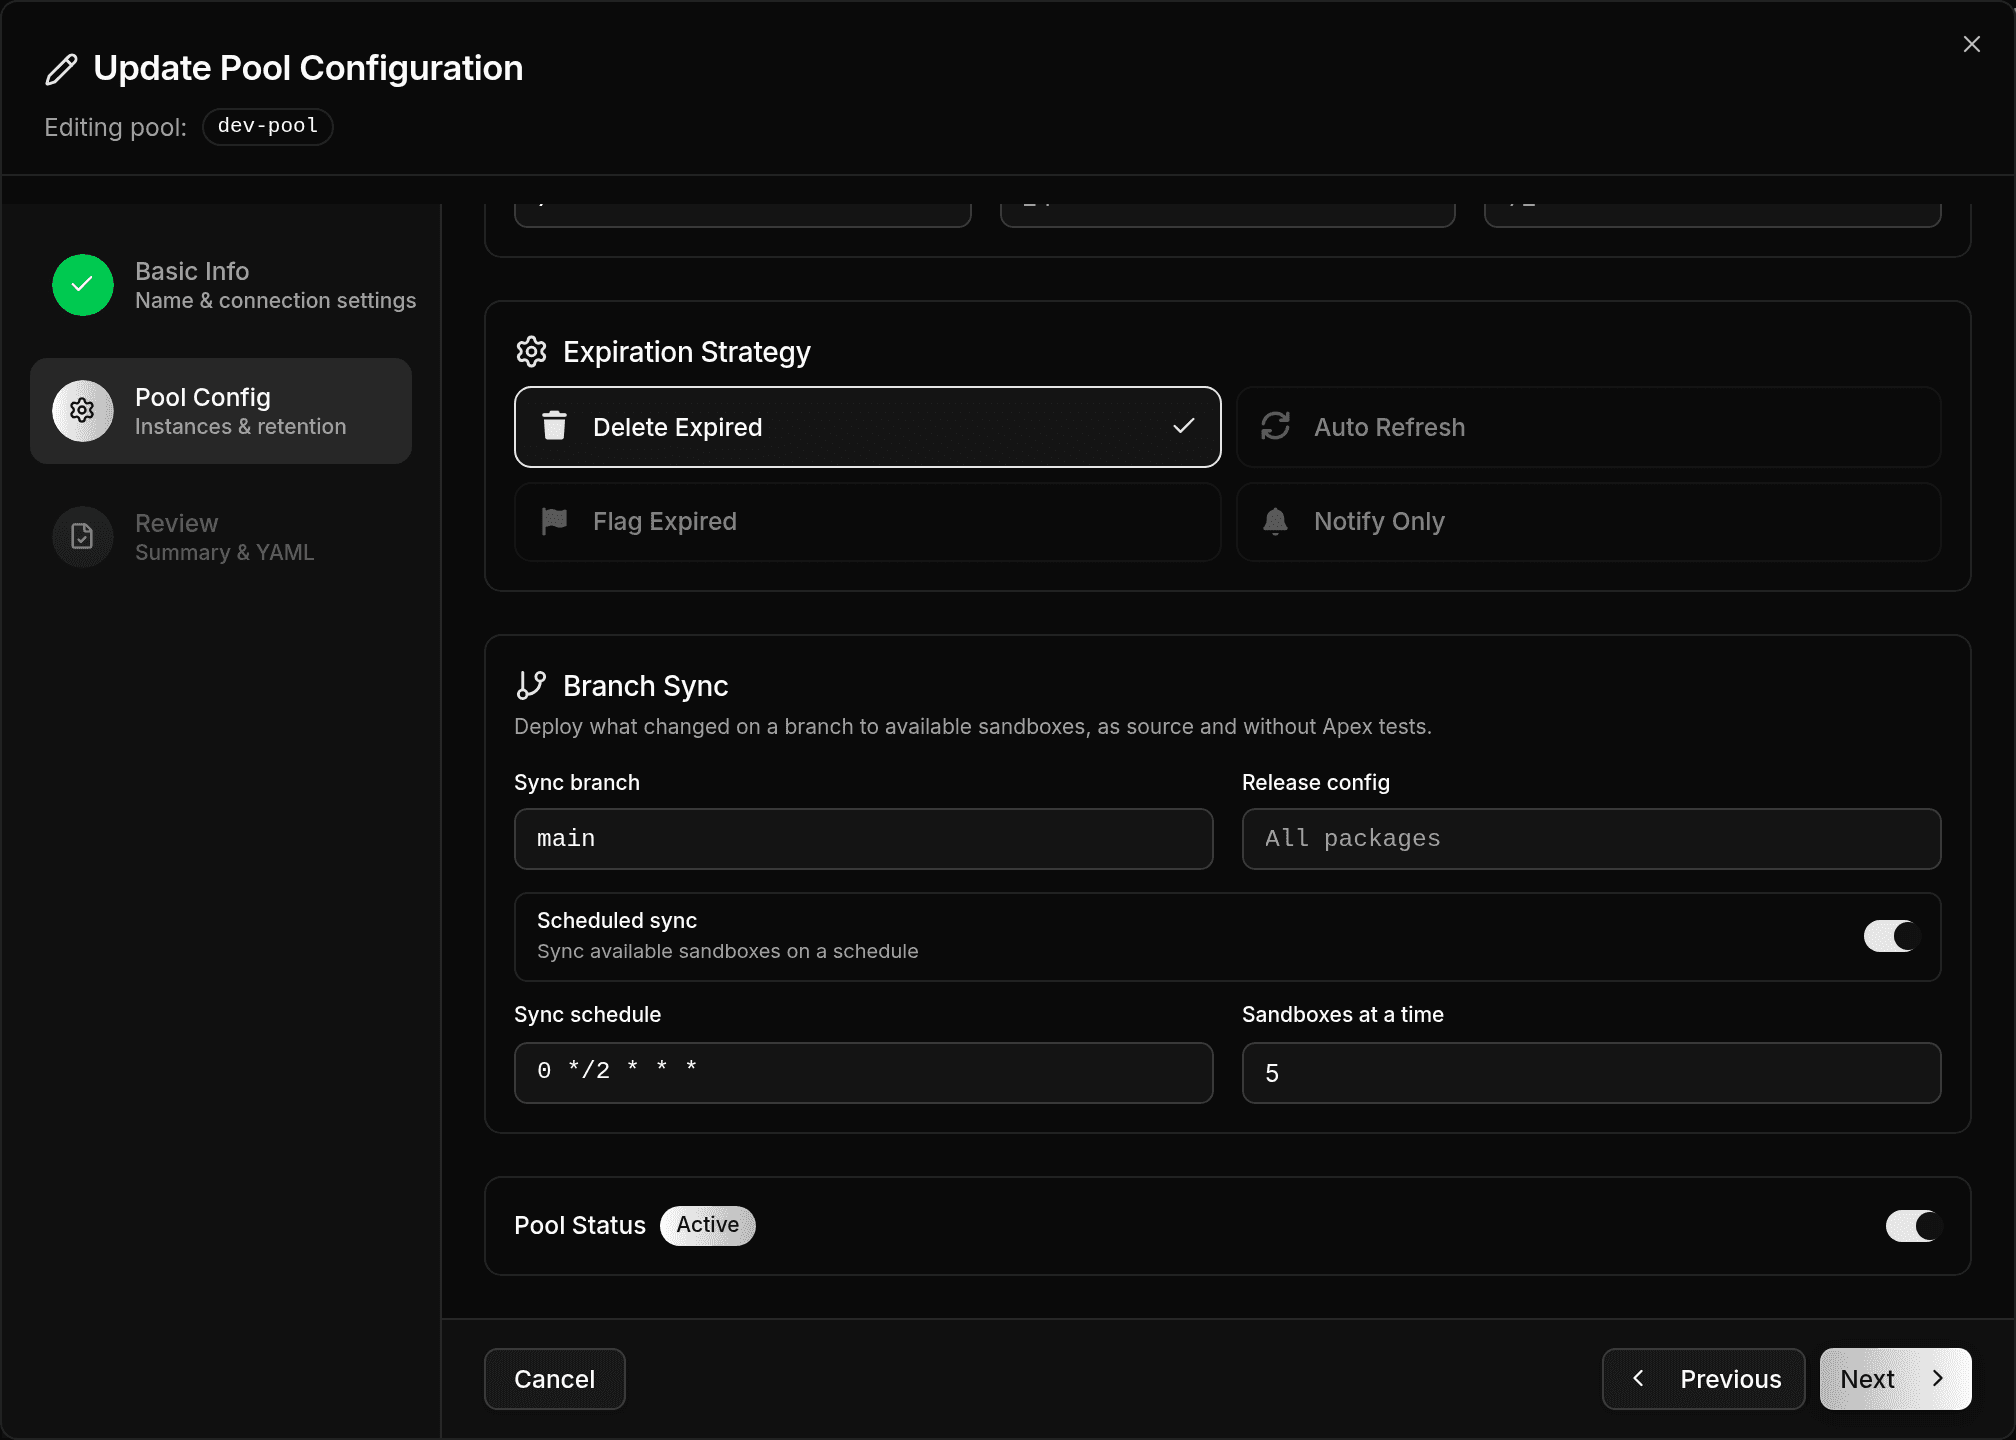Proceed with the Next button
Viewport: 2016px width, 1440px height.
1895,1379
